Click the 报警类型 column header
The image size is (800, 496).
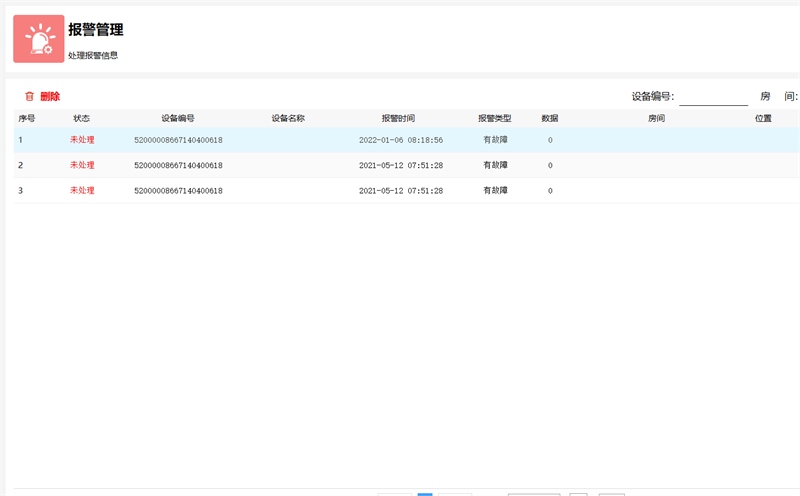495,118
